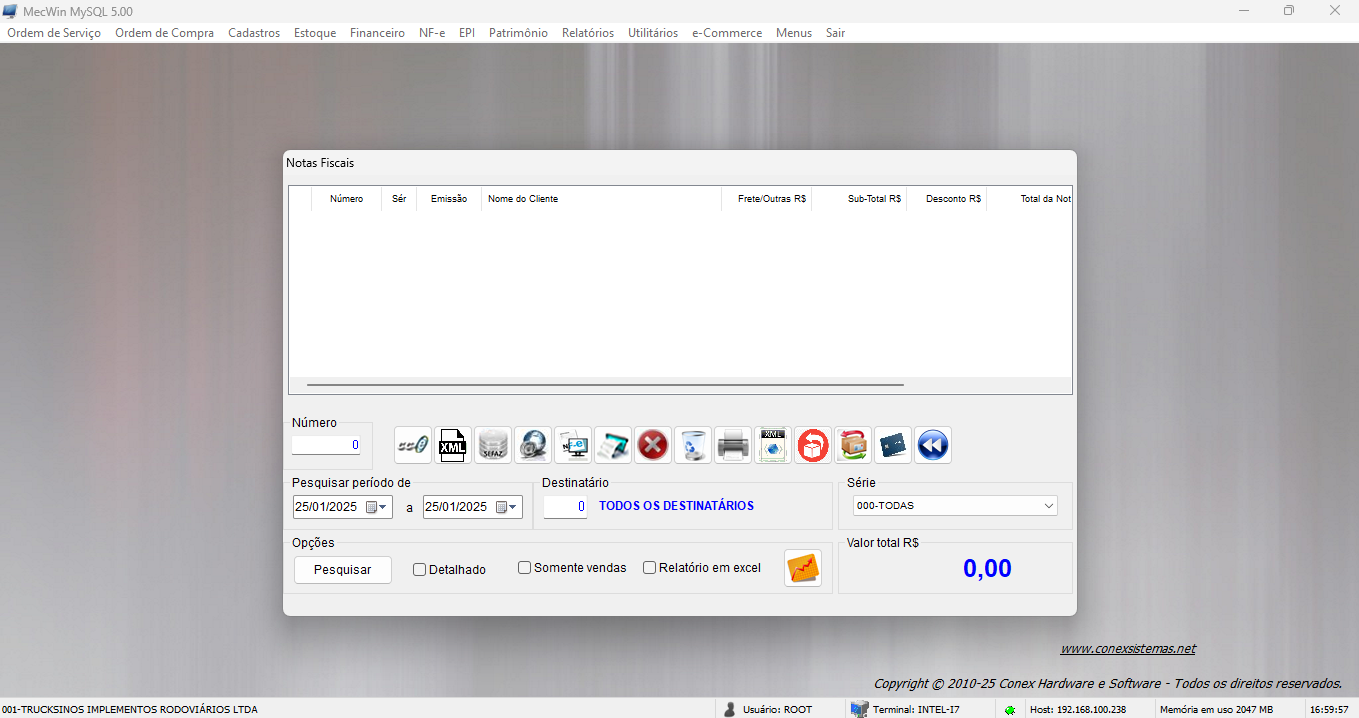Open the end date calendar dropdown
This screenshot has width=1359, height=718.
tap(513, 507)
